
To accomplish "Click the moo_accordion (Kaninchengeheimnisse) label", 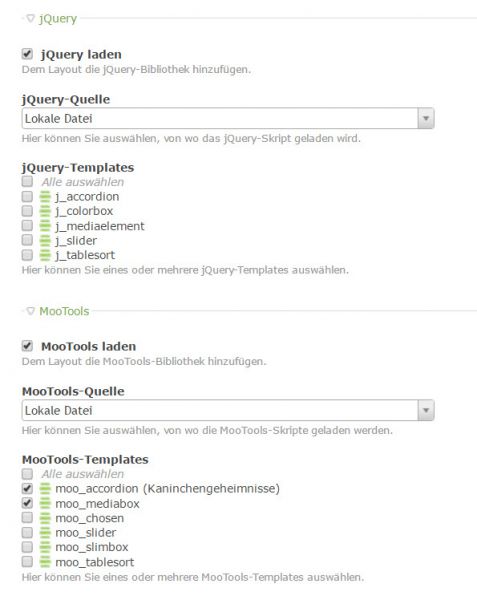I will point(168,489).
